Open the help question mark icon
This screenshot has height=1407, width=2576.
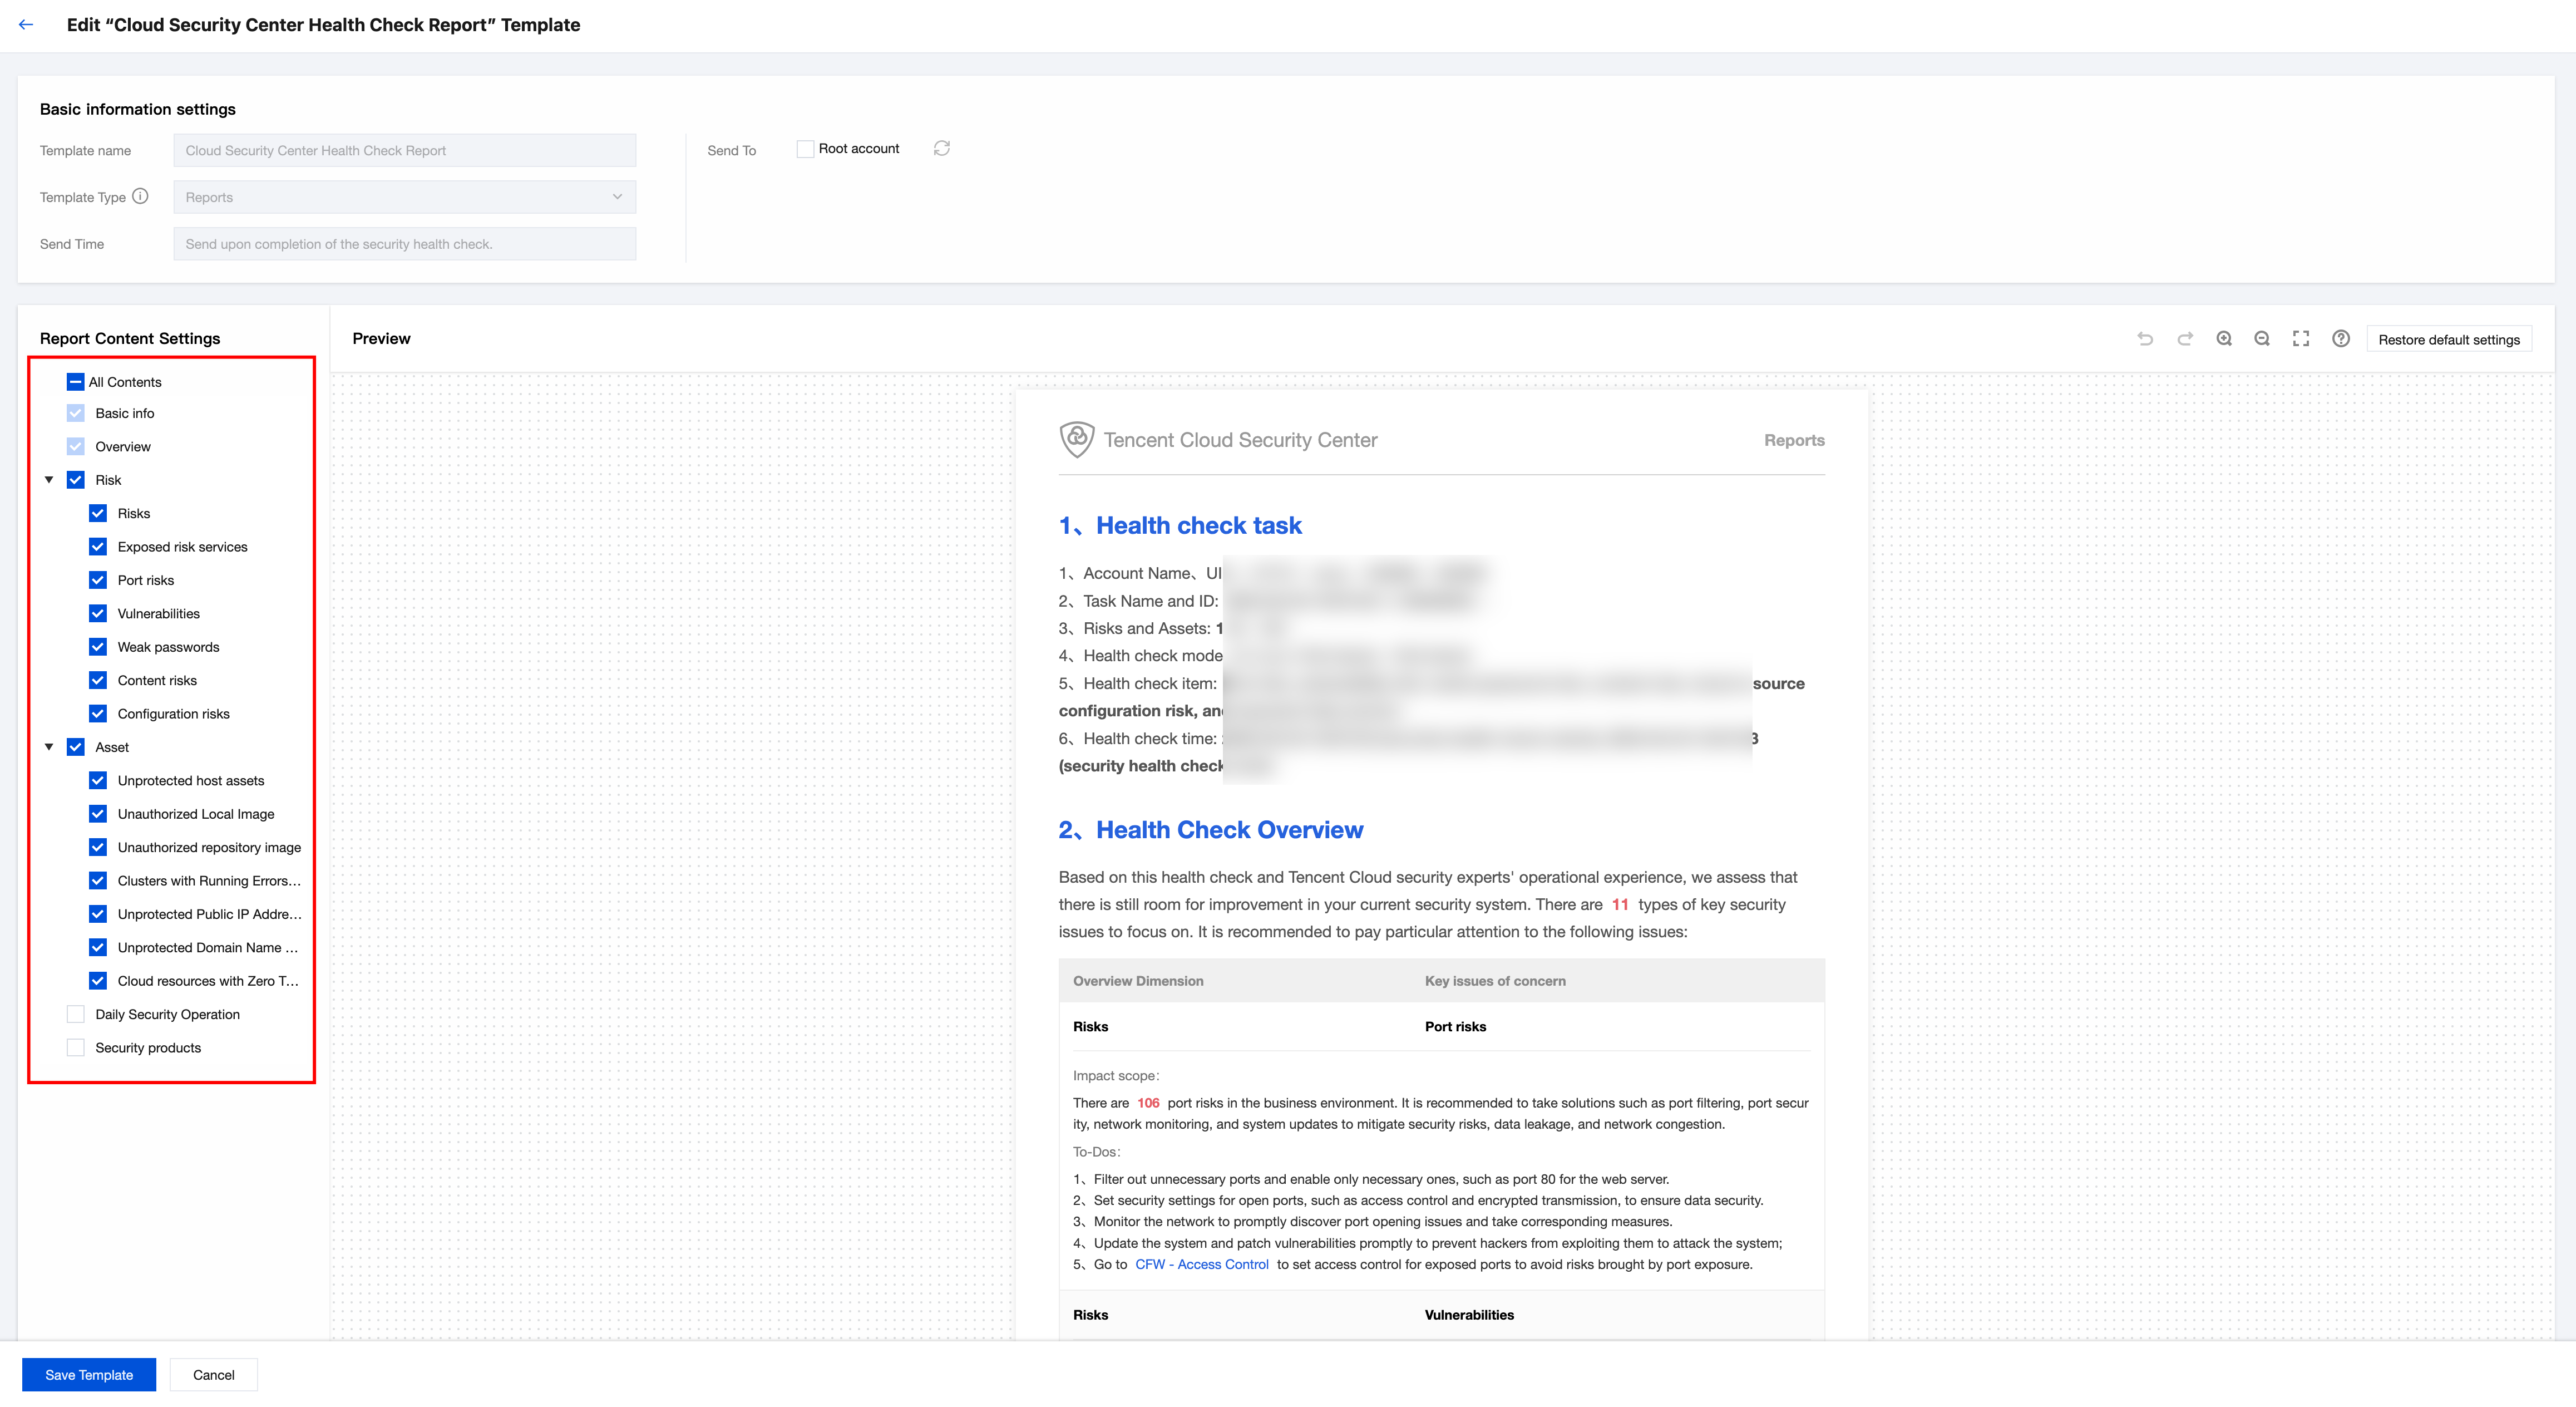(x=2341, y=339)
